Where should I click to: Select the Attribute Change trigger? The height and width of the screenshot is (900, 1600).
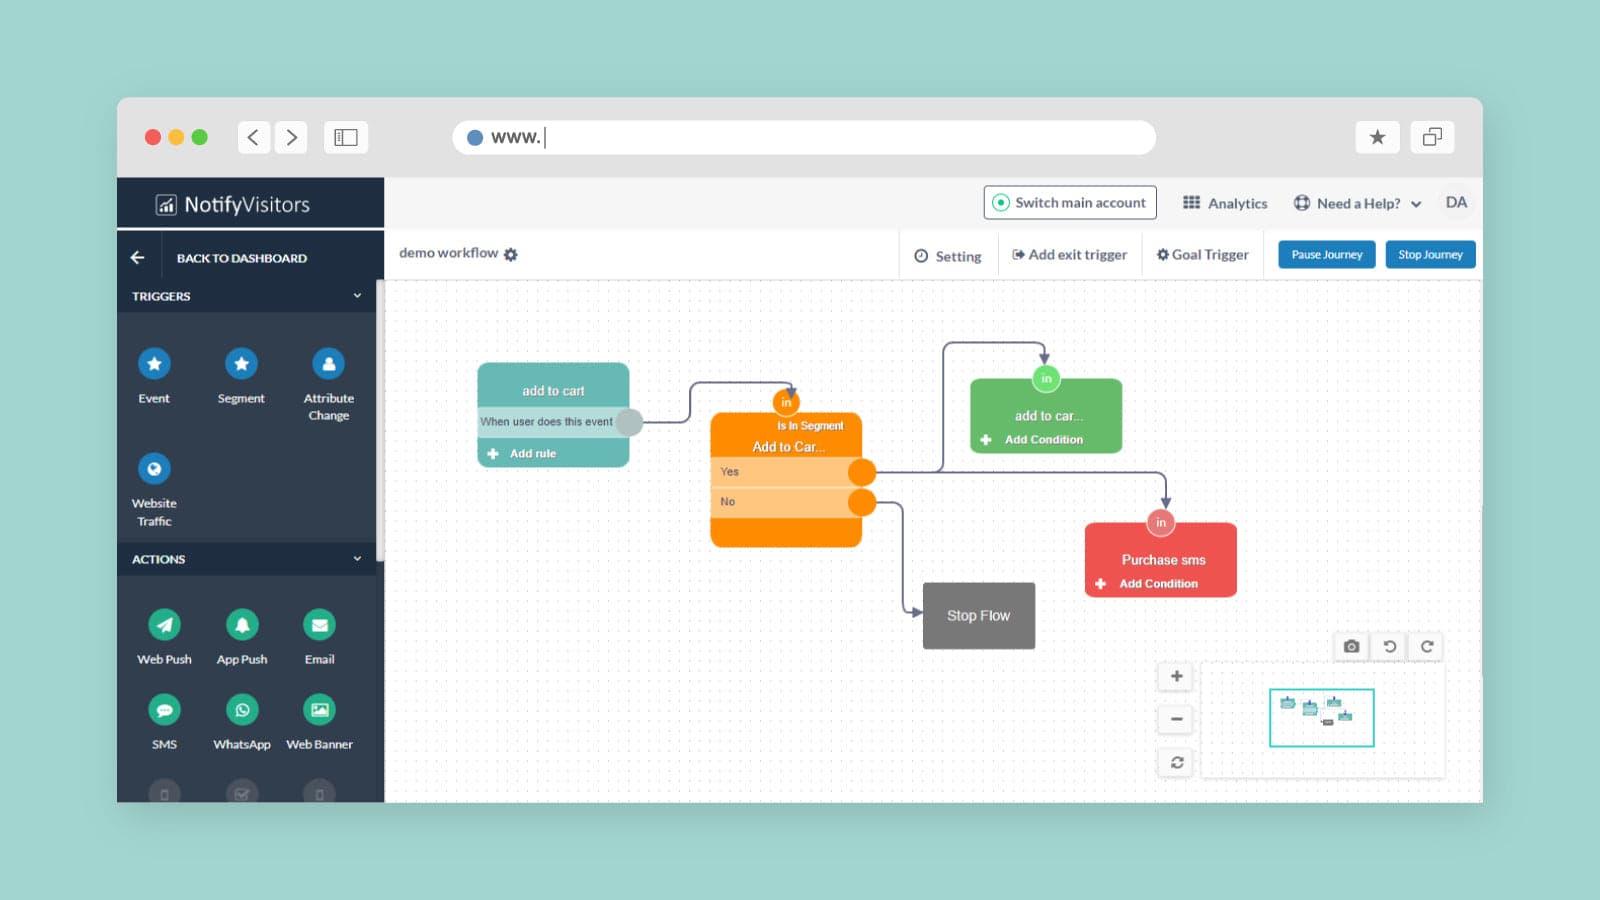coord(328,364)
